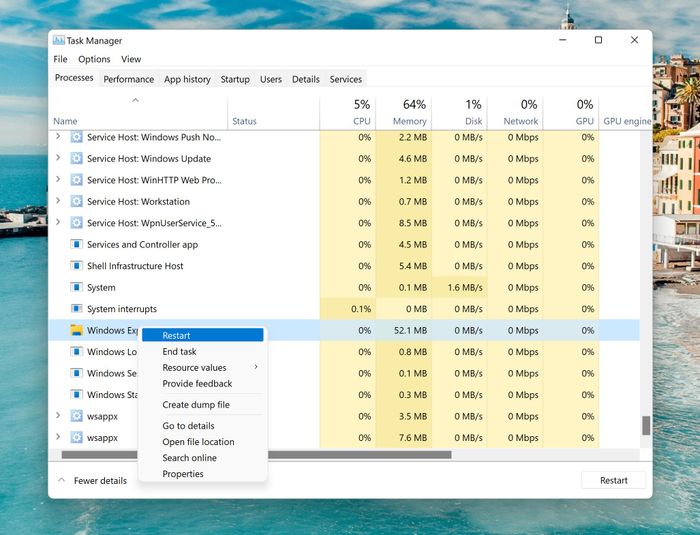The height and width of the screenshot is (535, 700).
Task: Open Properties from context menu
Action: click(x=203, y=474)
